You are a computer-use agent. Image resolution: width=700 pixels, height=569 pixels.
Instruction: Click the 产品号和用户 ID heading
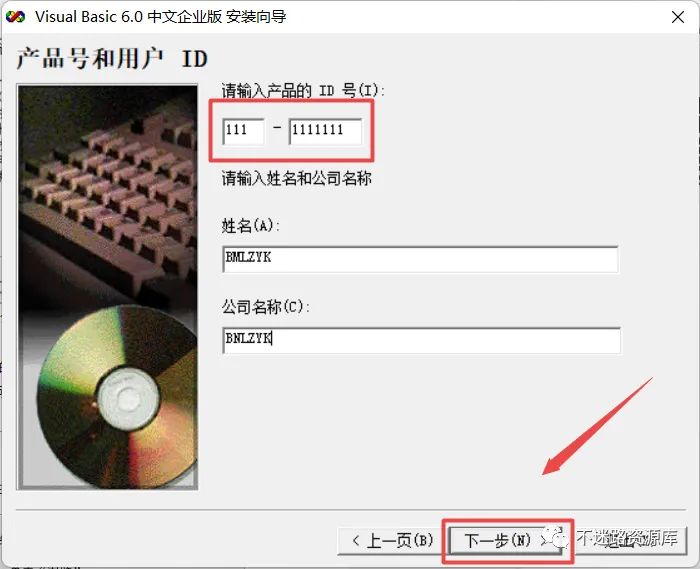(112, 59)
